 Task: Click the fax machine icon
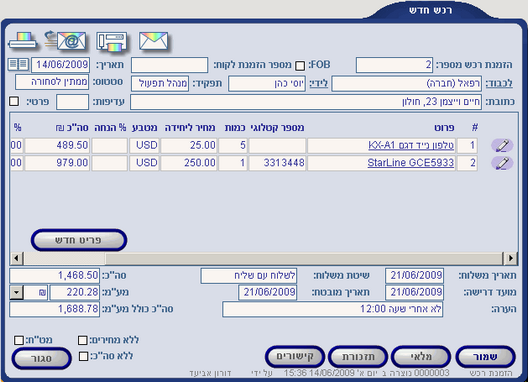(112, 42)
